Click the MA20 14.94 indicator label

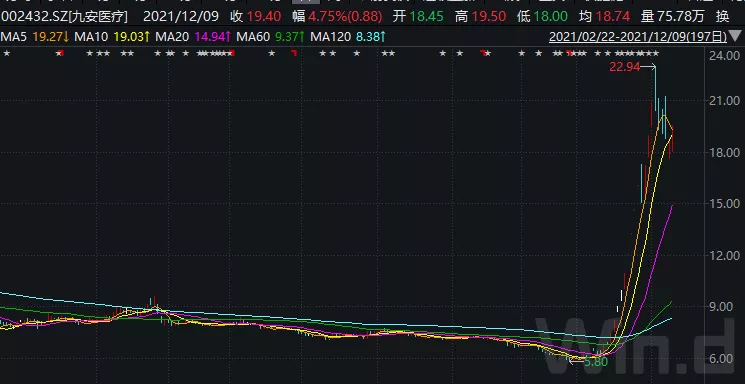click(x=193, y=36)
